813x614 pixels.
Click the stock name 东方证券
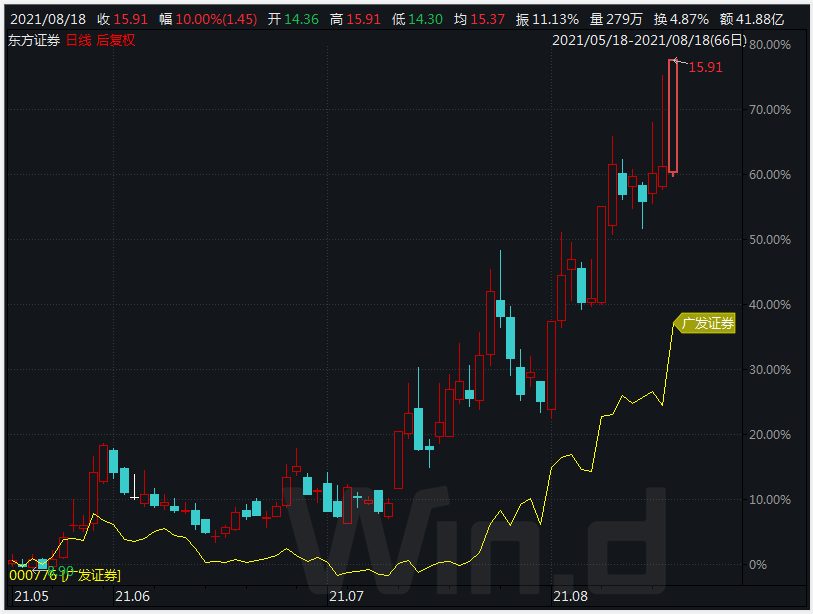click(34, 40)
